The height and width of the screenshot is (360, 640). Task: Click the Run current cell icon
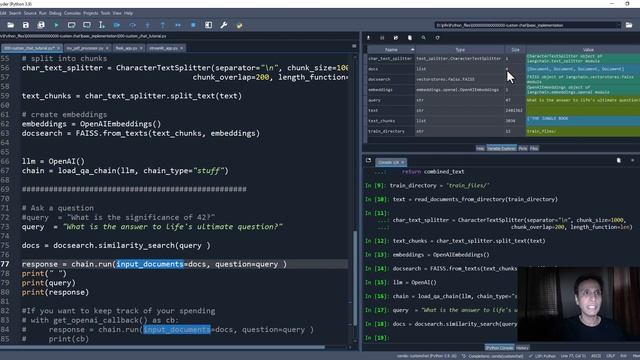pyautogui.click(x=71, y=25)
